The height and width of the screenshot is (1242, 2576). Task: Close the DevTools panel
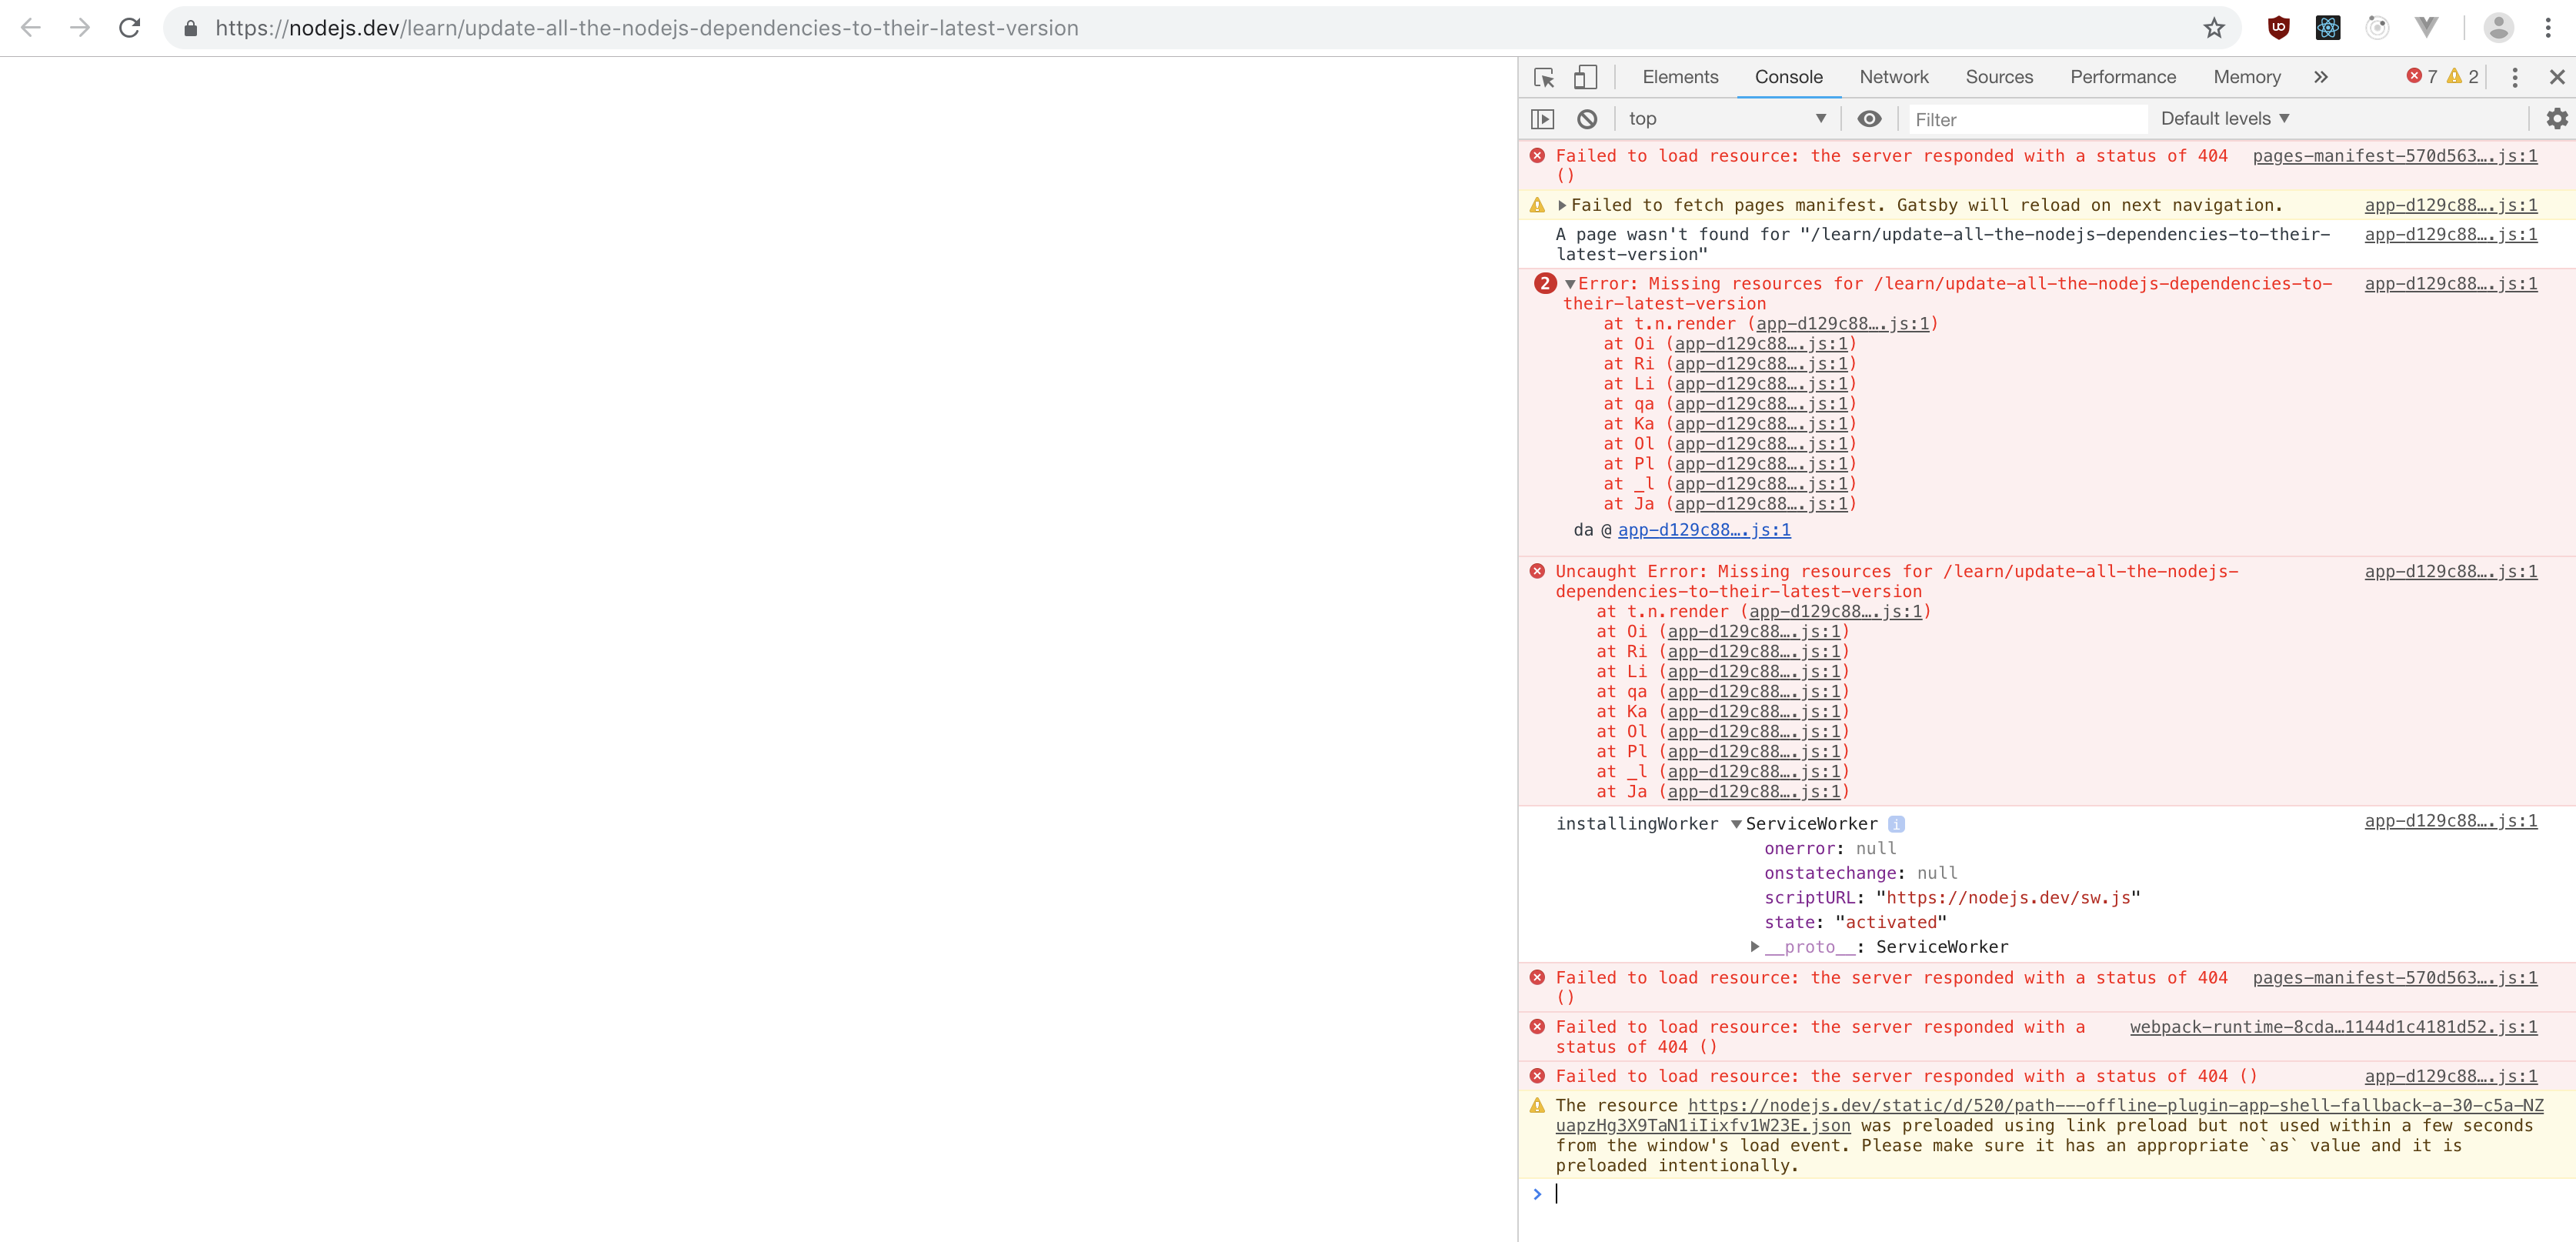pos(2557,77)
